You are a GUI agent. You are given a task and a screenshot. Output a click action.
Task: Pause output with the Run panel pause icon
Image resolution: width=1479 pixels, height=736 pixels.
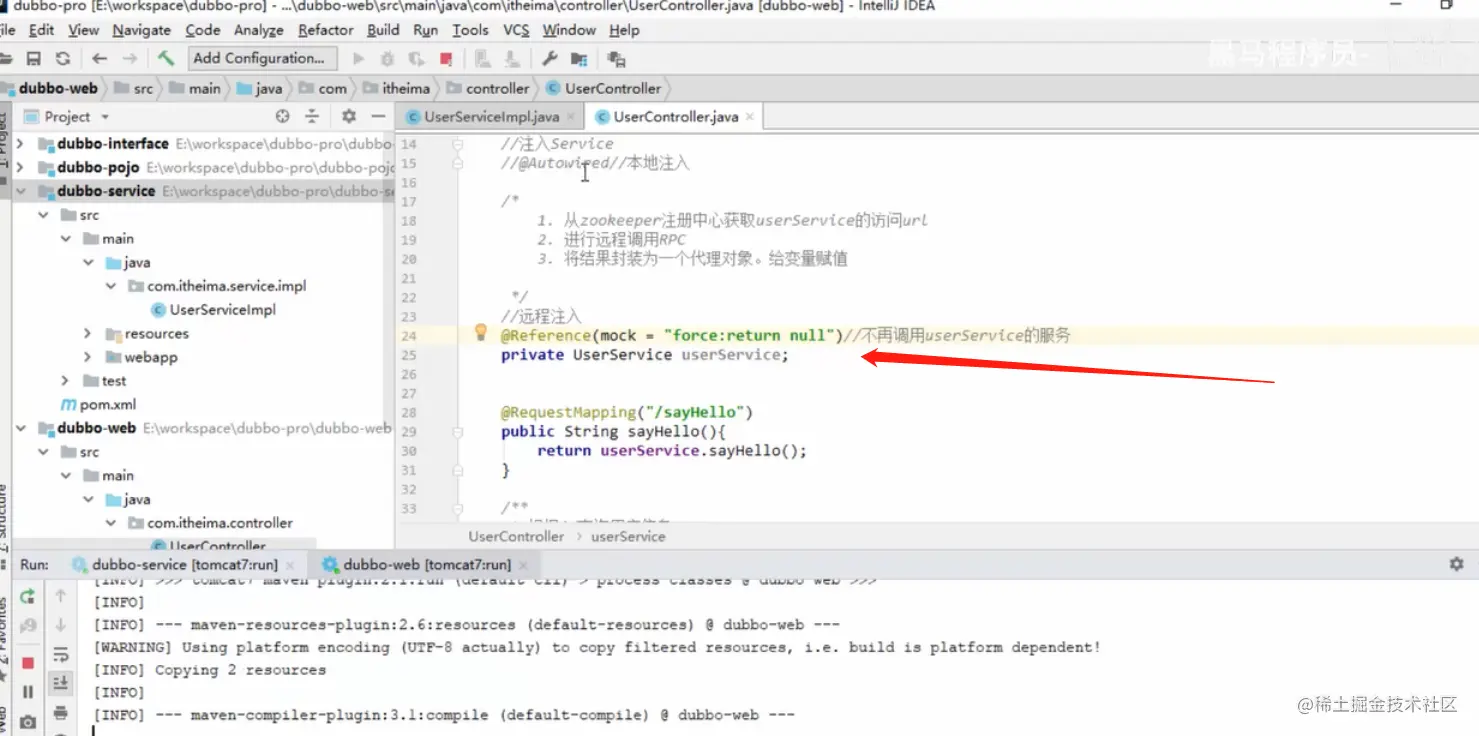pos(28,692)
